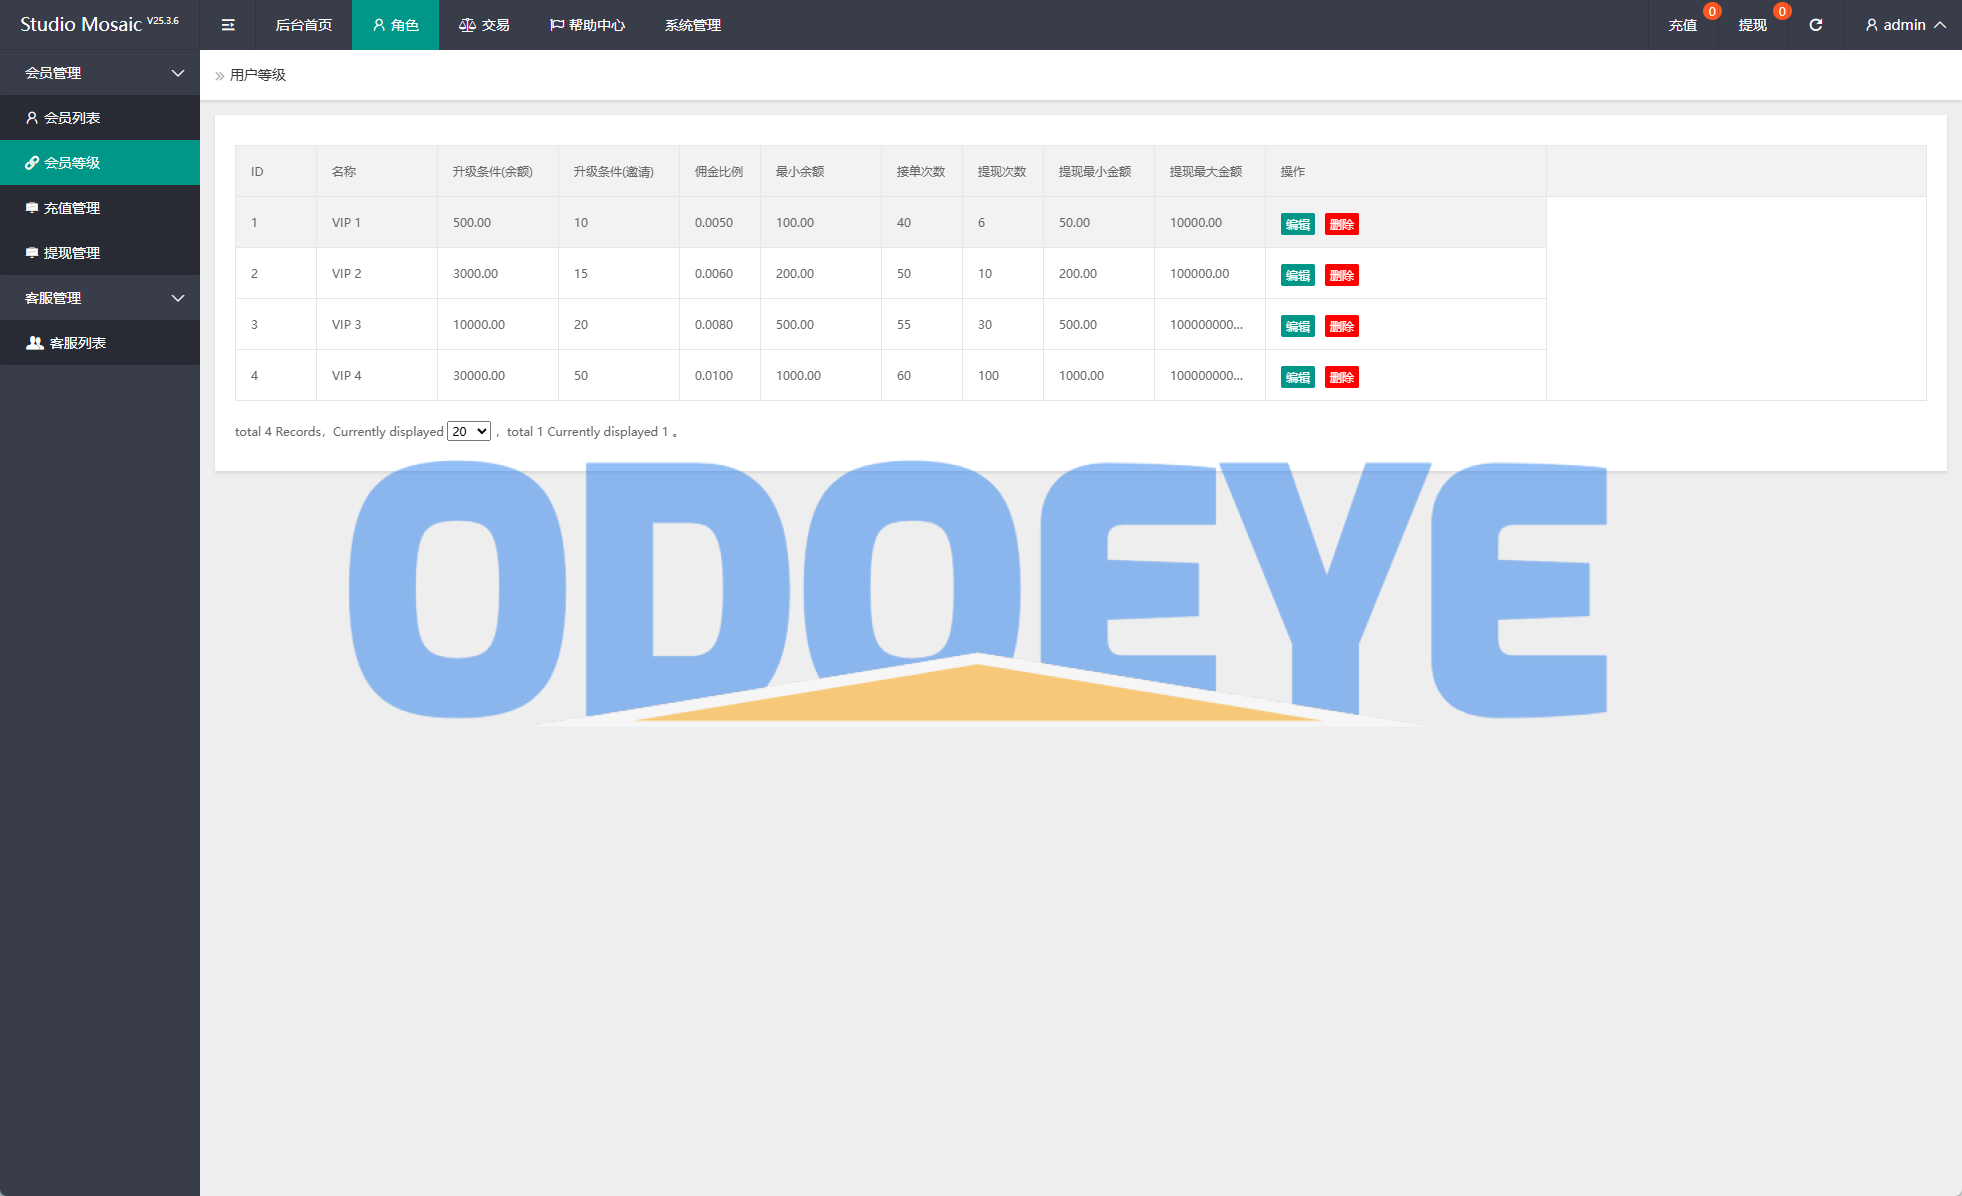Open the page size dropdown showing 20
The height and width of the screenshot is (1196, 1962).
468,431
